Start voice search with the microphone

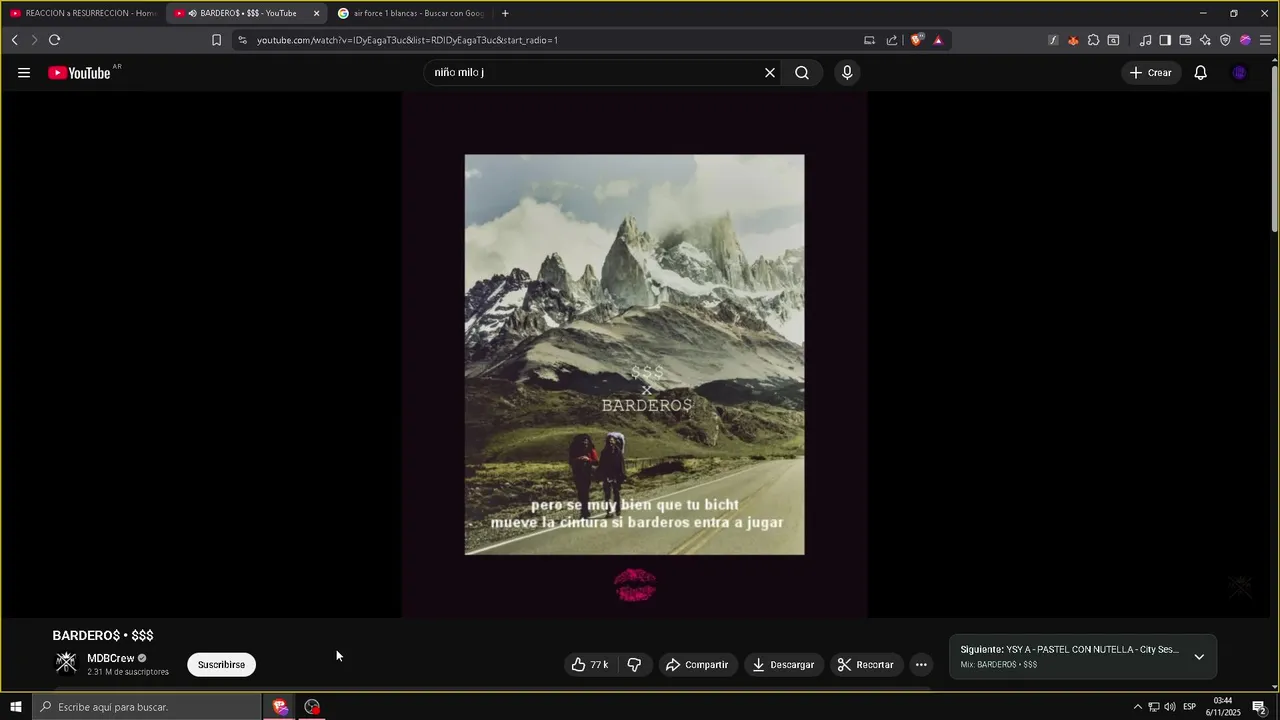click(847, 73)
